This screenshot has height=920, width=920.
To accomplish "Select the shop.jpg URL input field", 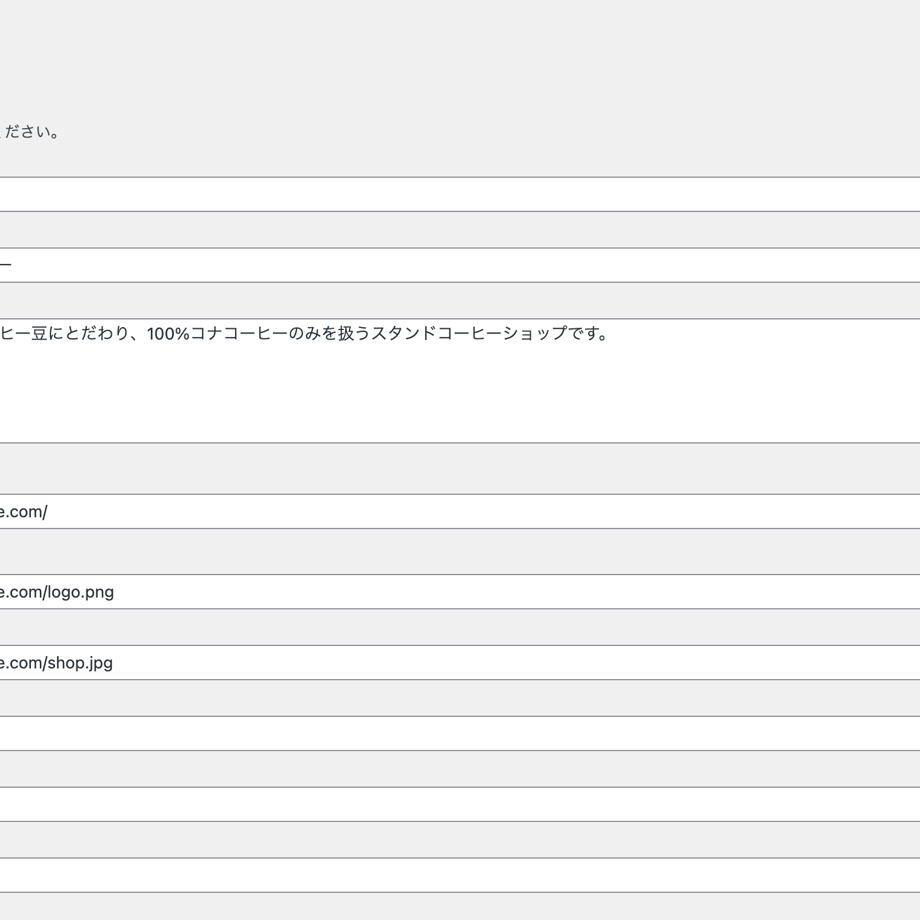I will point(460,662).
